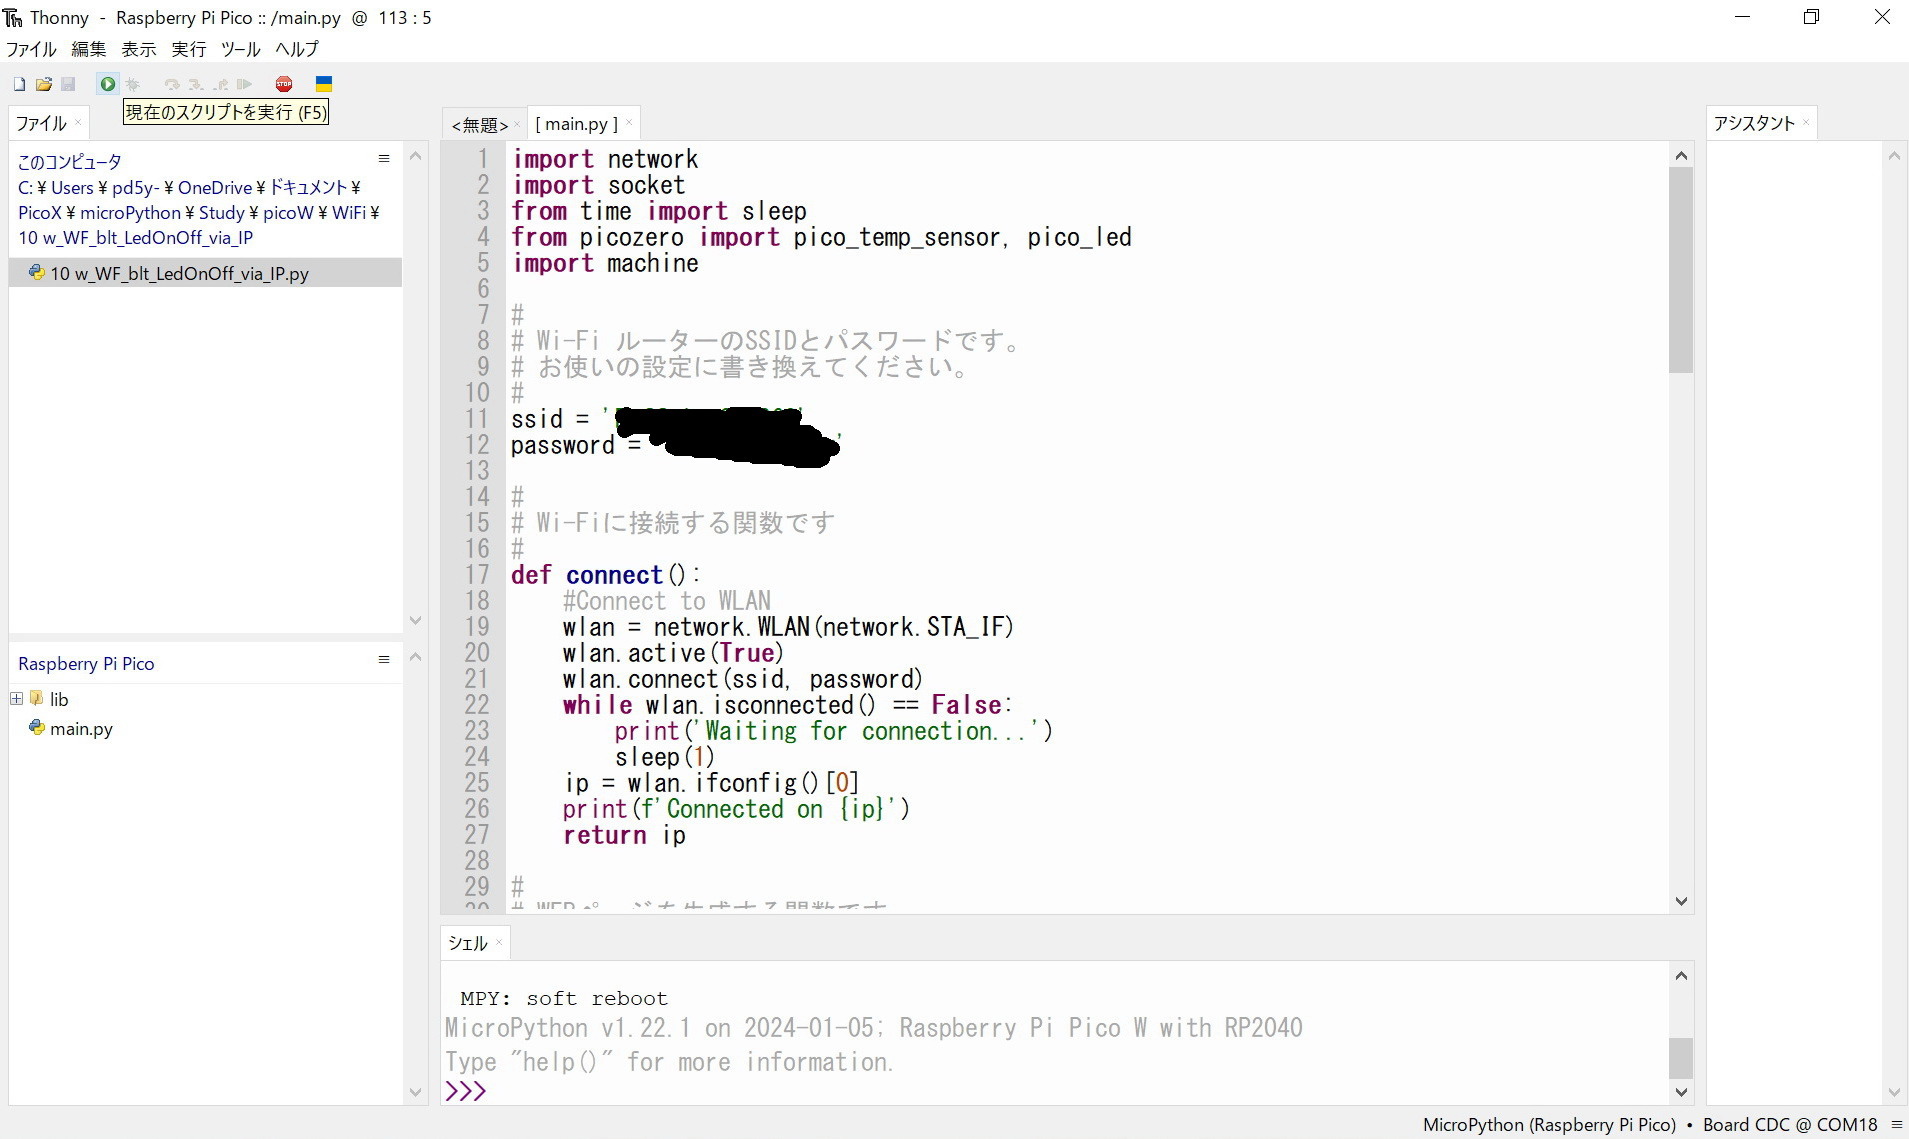Close the ファイル panel tab
The height and width of the screenshot is (1139, 1909).
tap(78, 123)
